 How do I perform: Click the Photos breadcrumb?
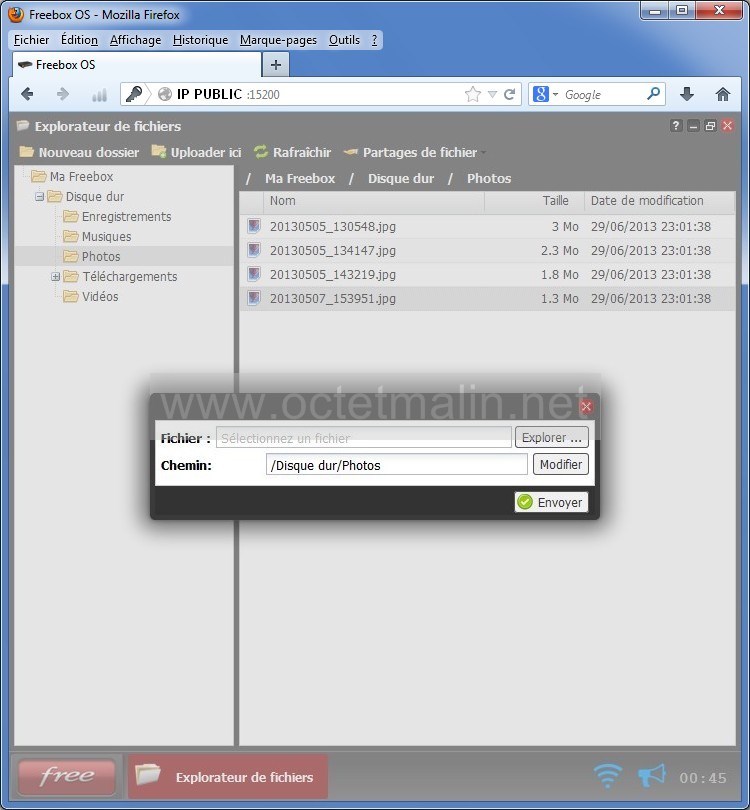click(489, 179)
